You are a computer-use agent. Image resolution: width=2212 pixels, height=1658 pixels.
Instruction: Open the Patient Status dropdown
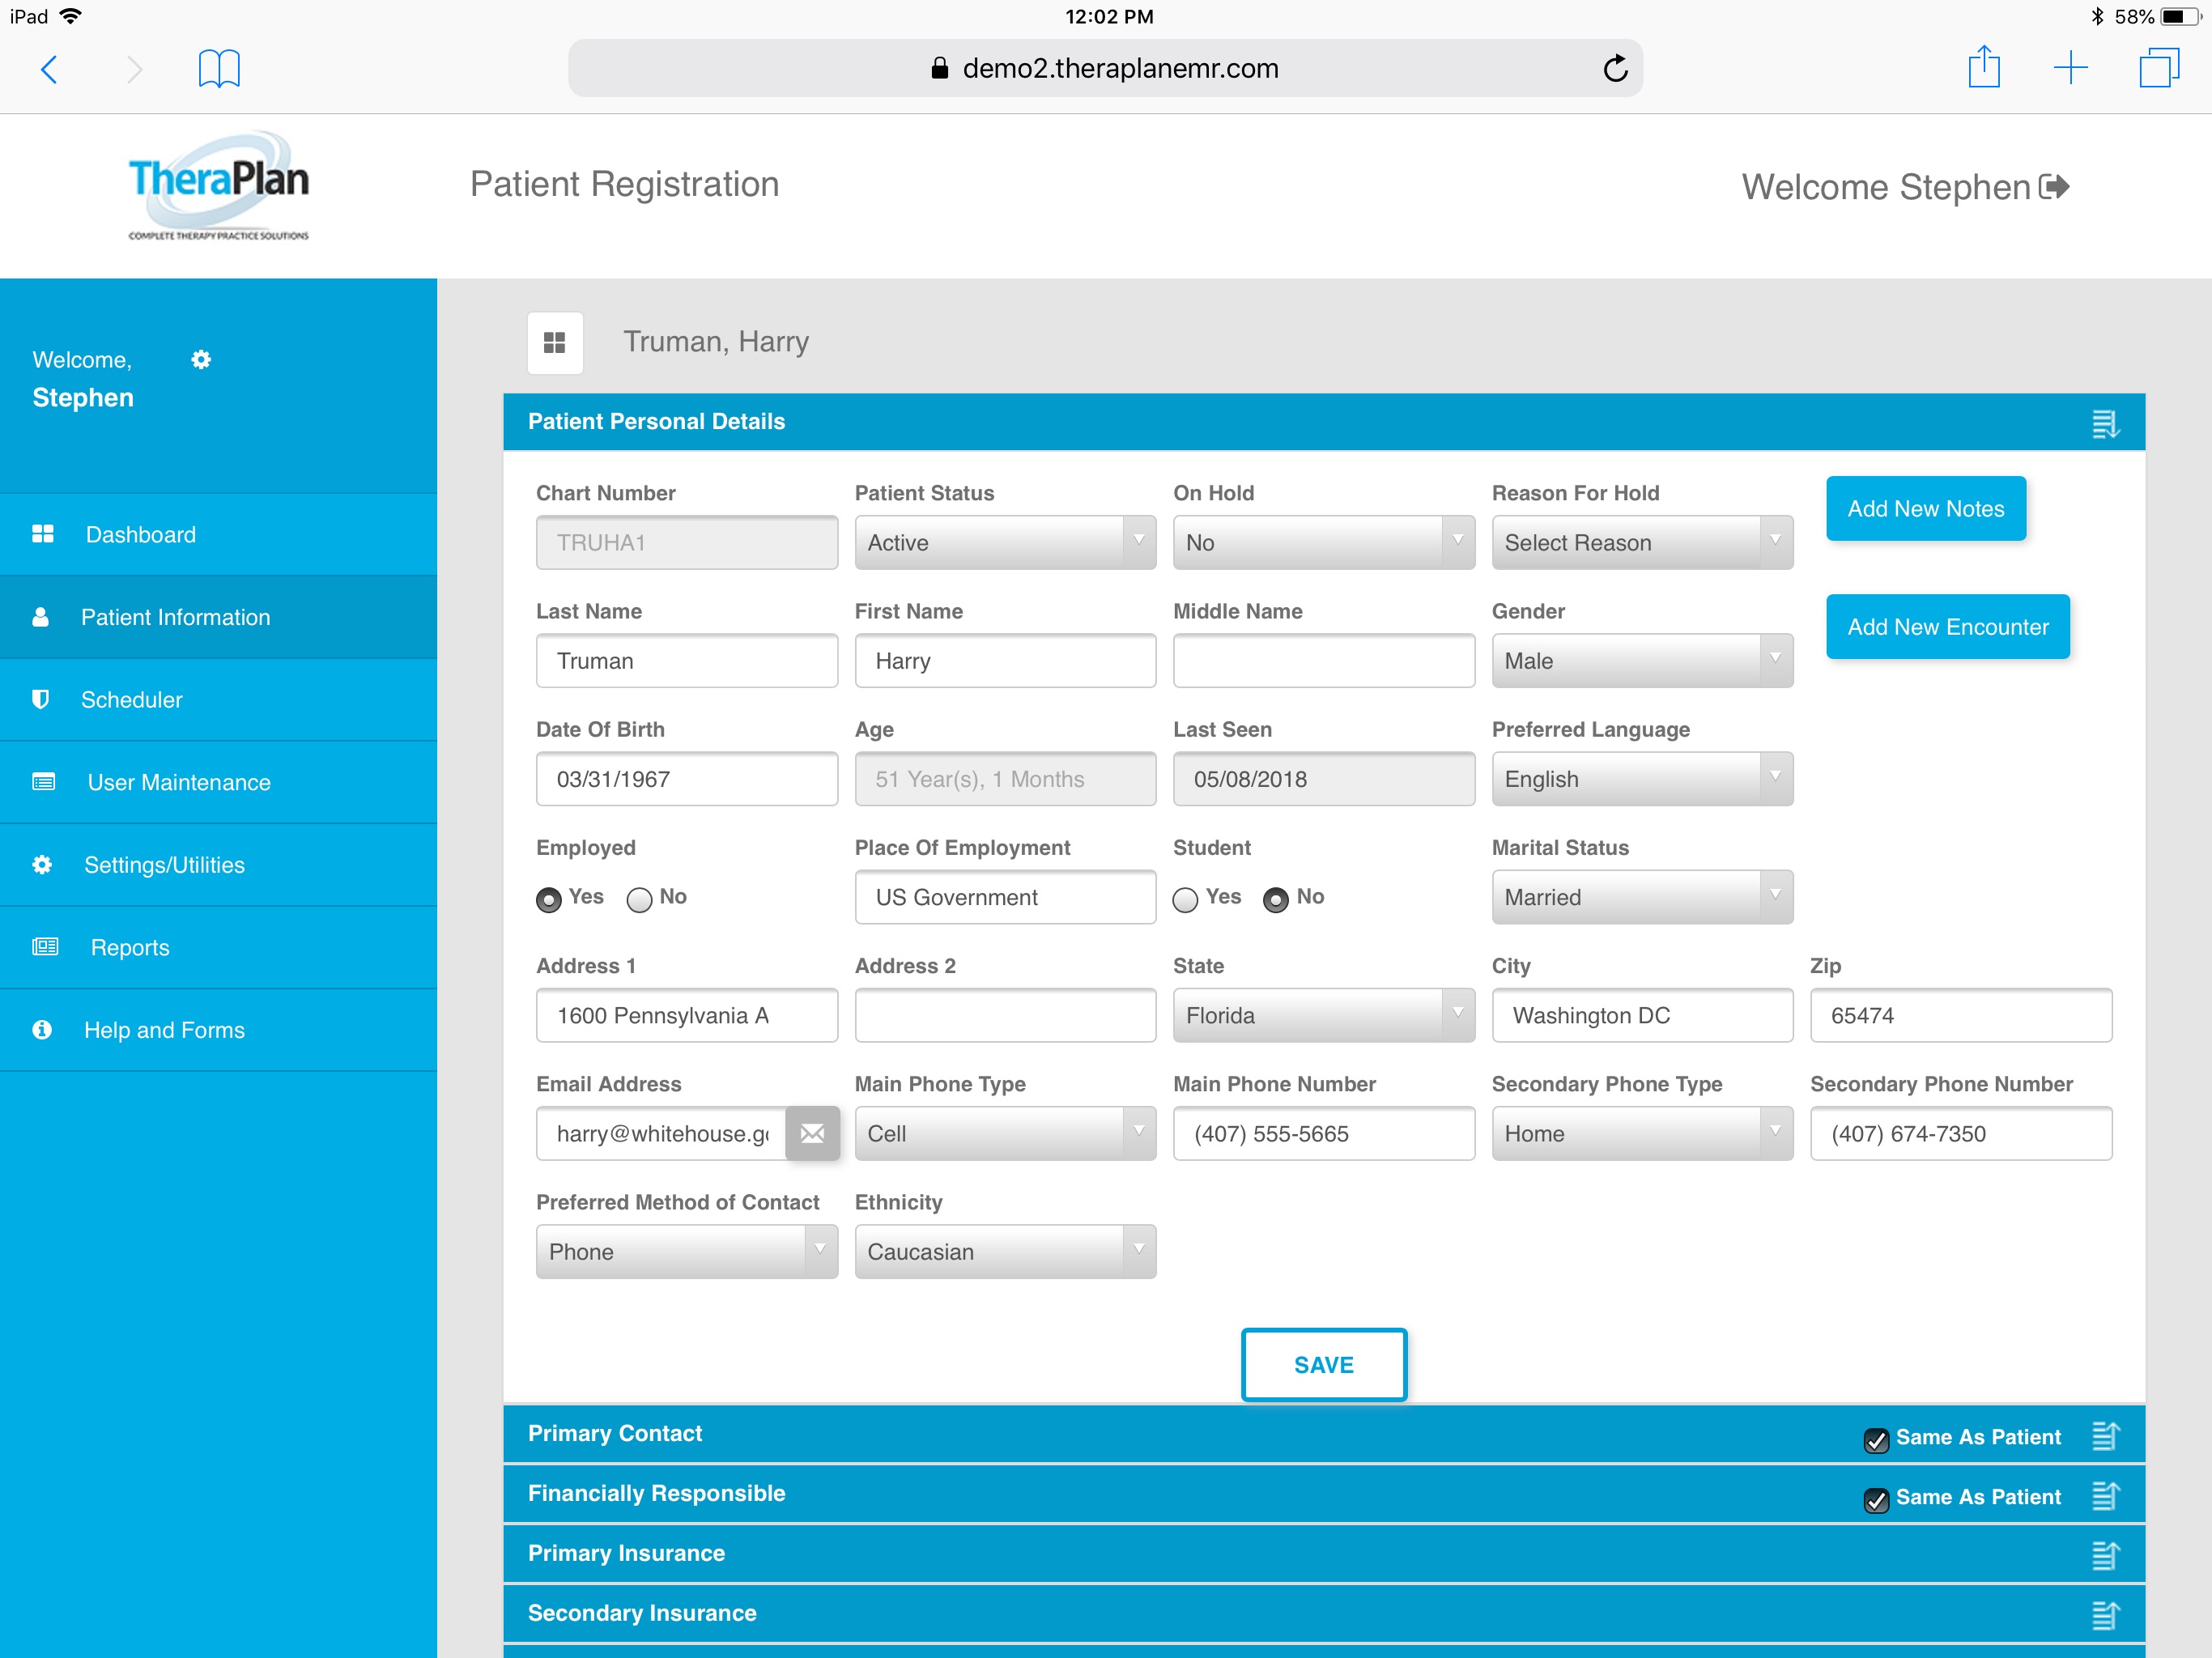pos(1005,543)
